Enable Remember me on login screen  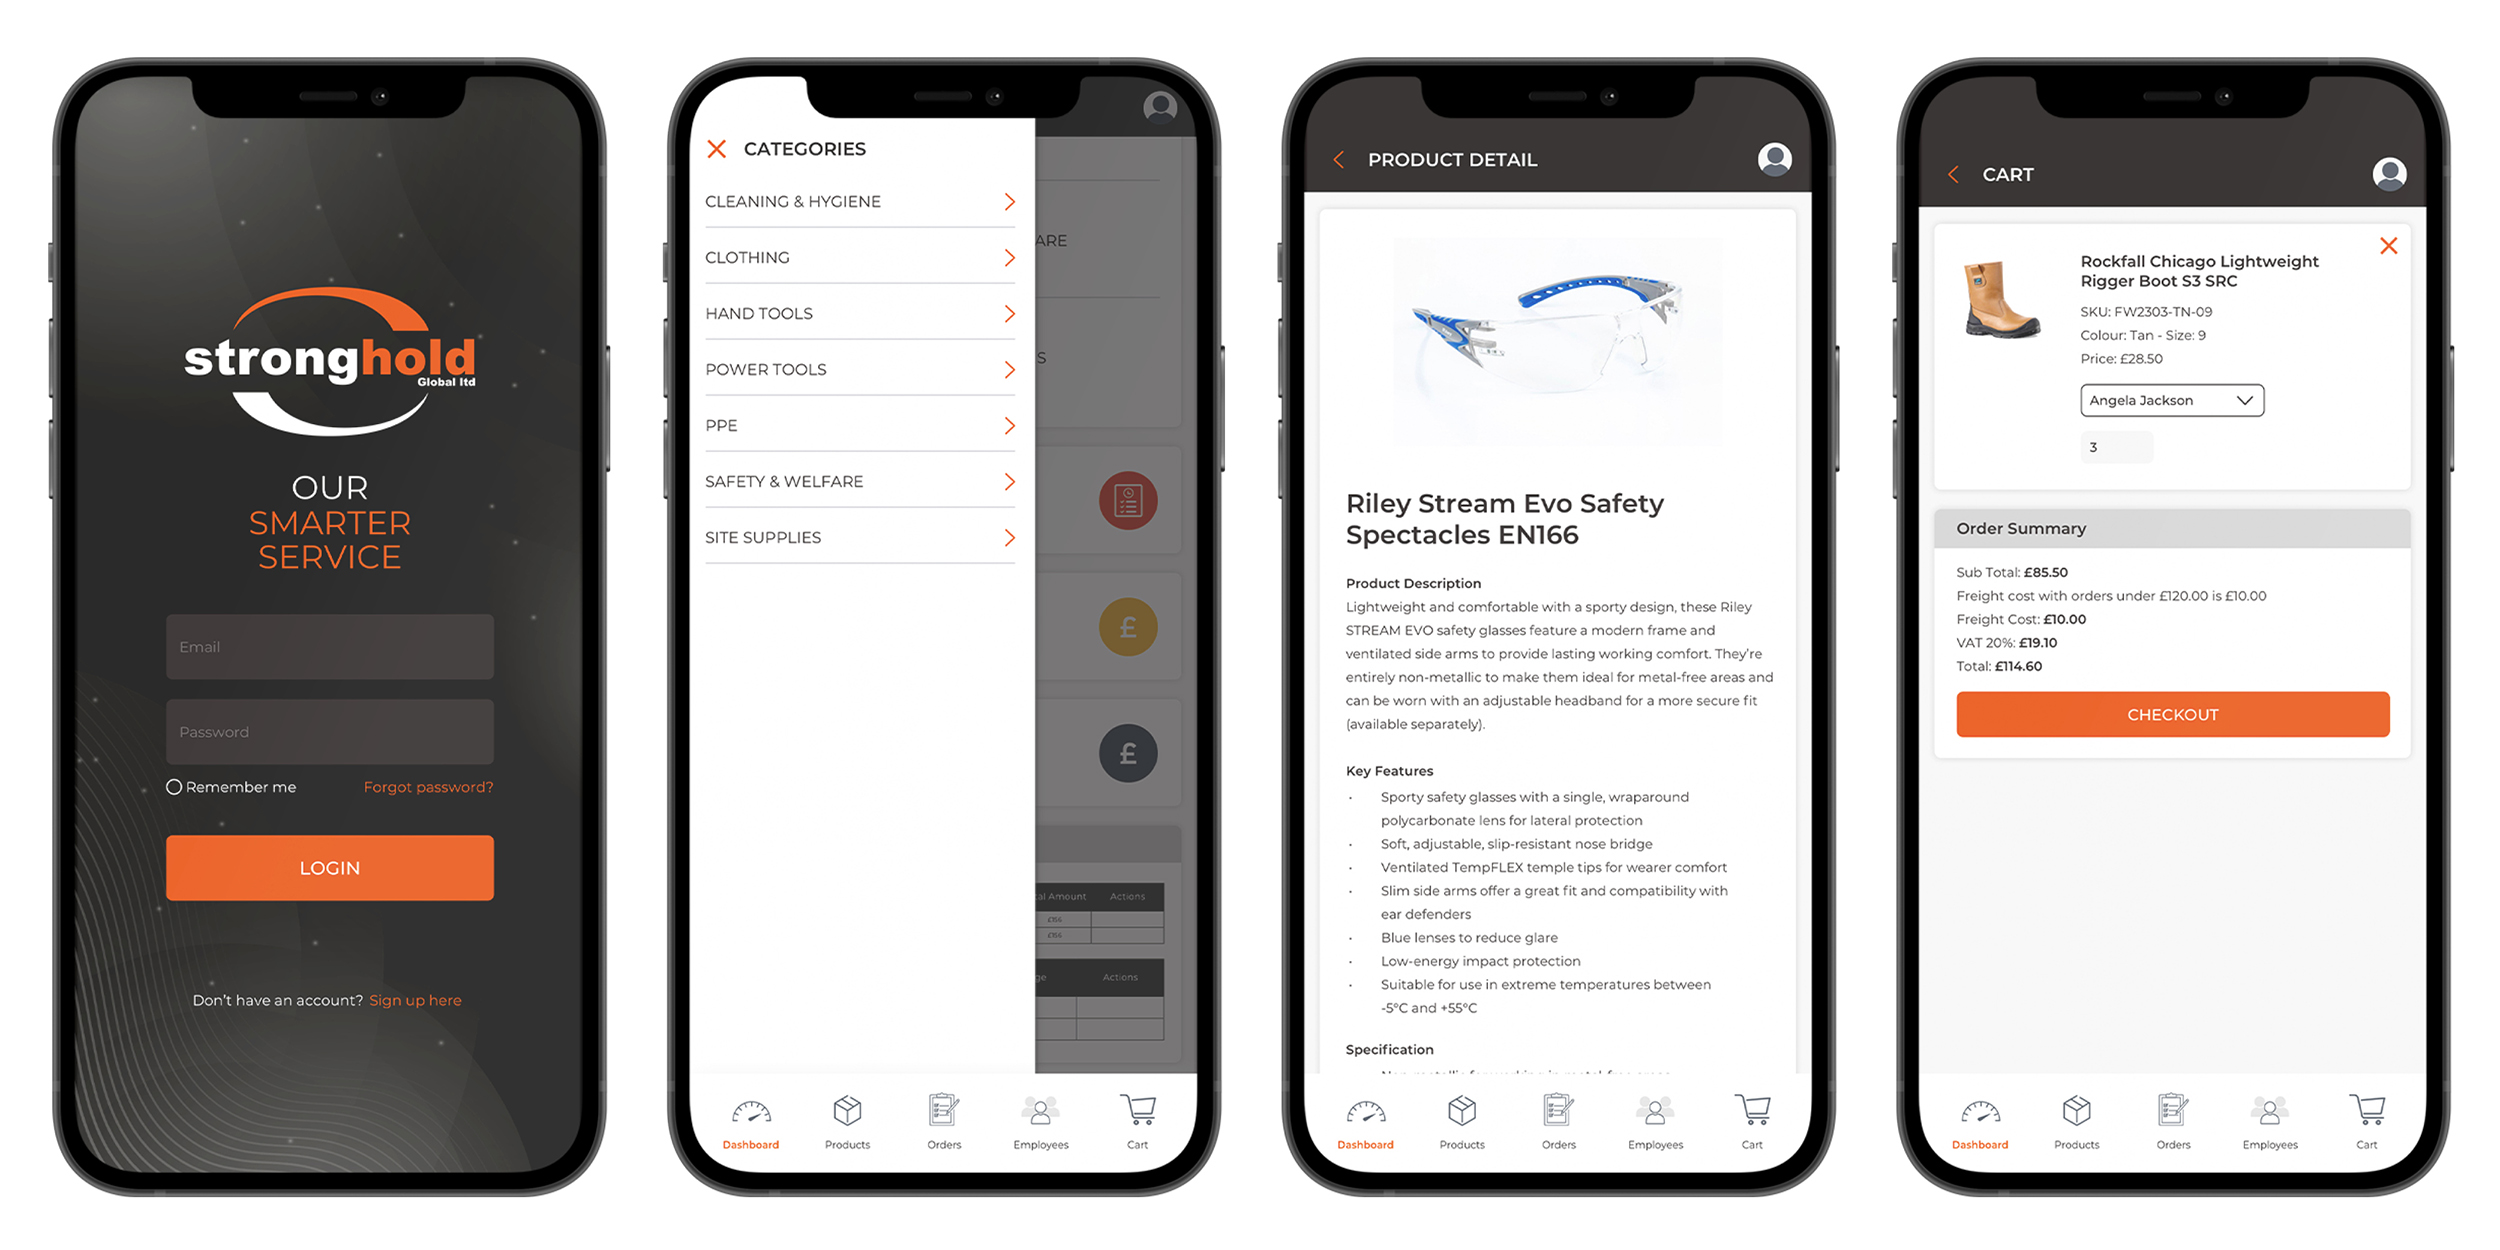pos(172,783)
